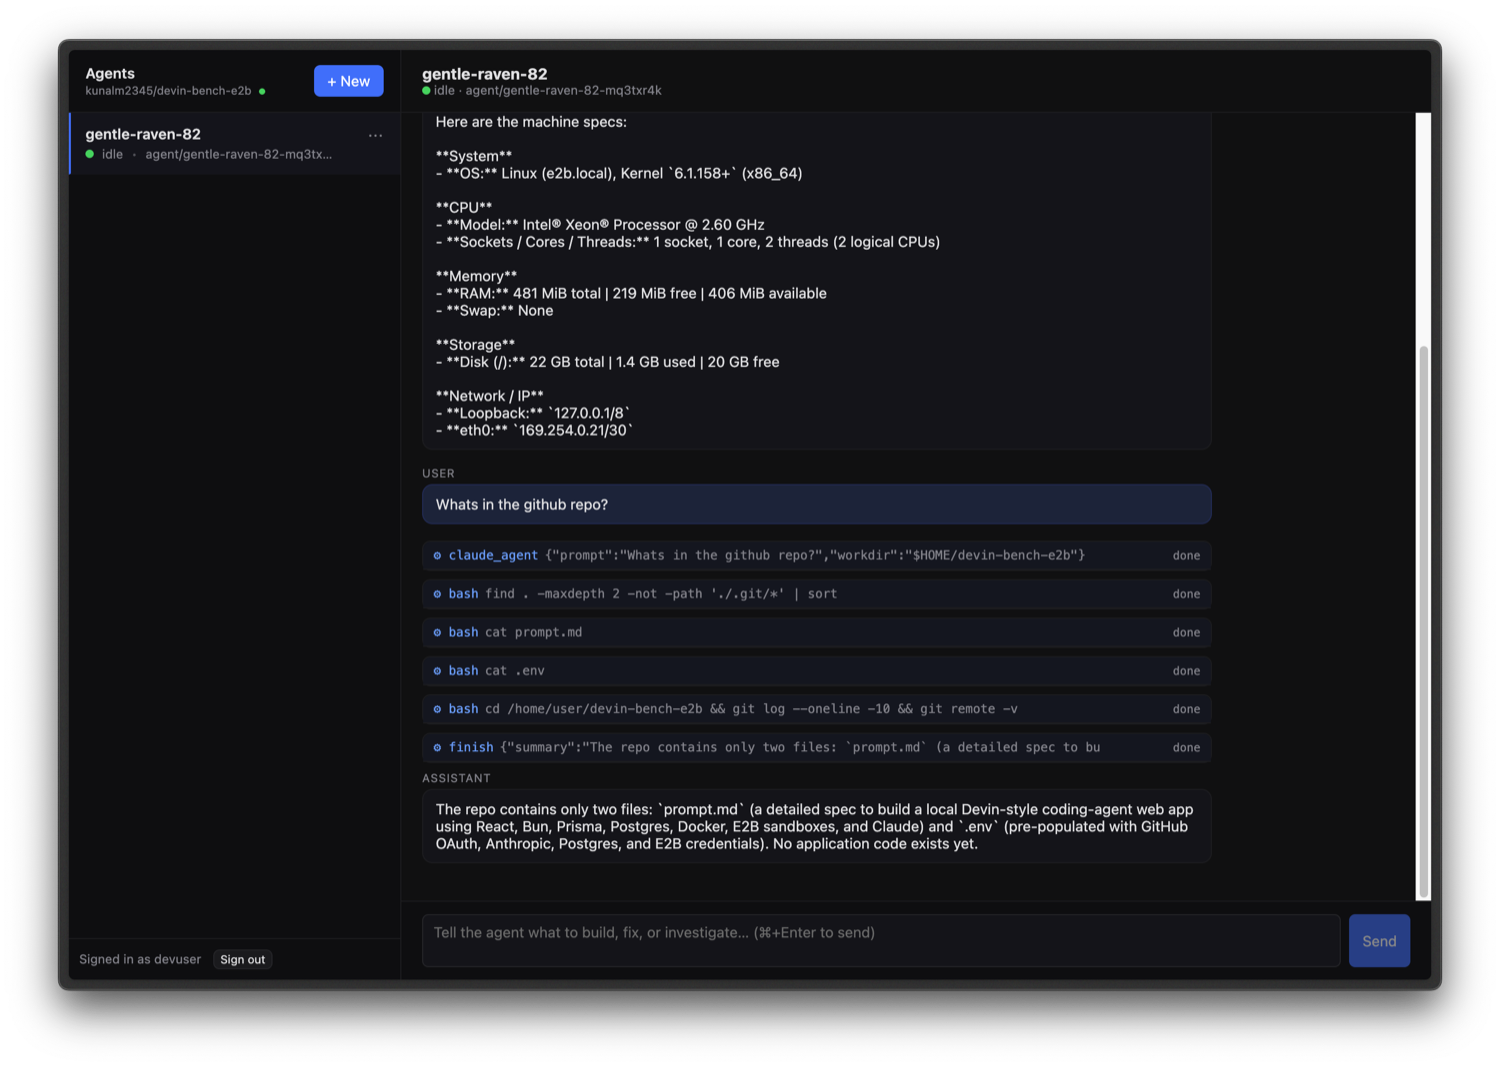1500x1067 pixels.
Task: Expand the bash git log row
Action: point(816,709)
